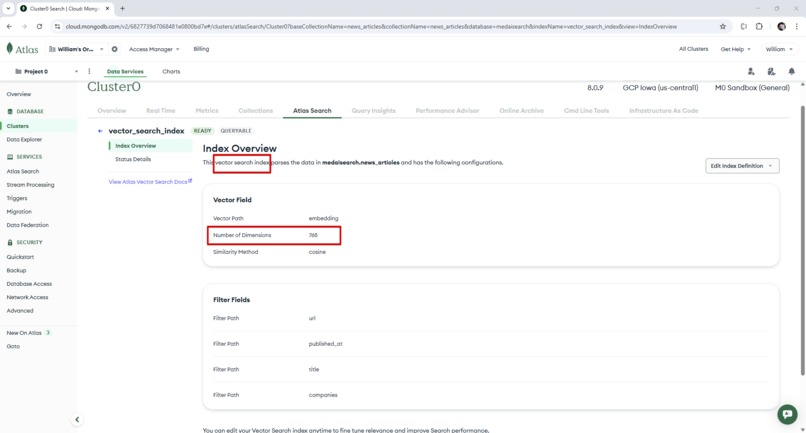Go back using arrow beside vector_search_index
Image resolution: width=806 pixels, height=433 pixels.
point(100,131)
